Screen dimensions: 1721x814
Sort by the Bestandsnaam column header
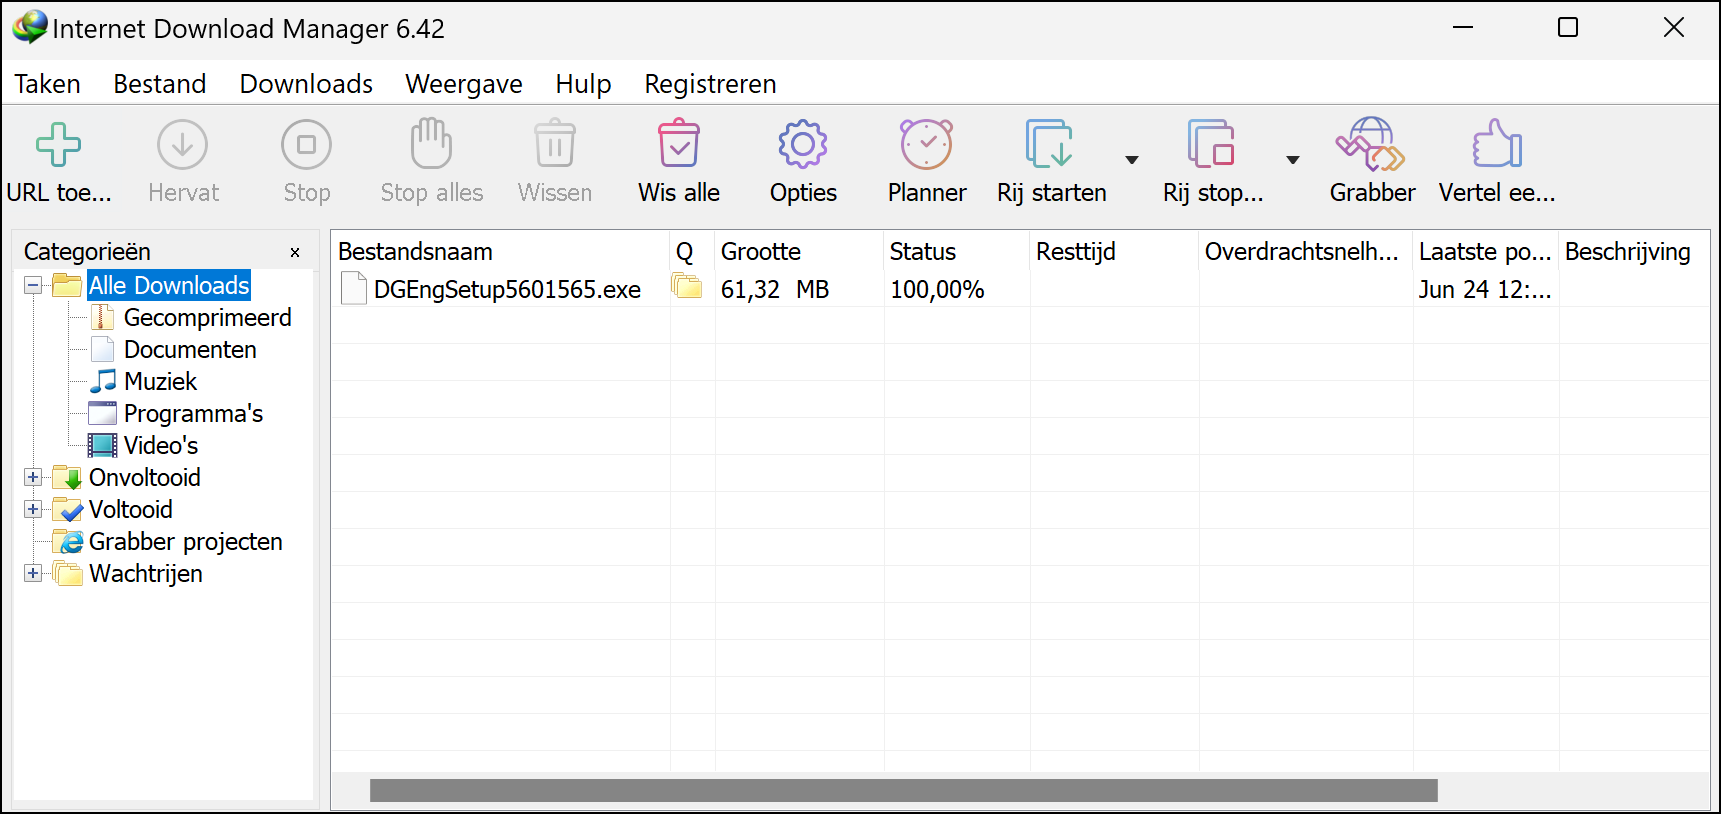(500, 252)
